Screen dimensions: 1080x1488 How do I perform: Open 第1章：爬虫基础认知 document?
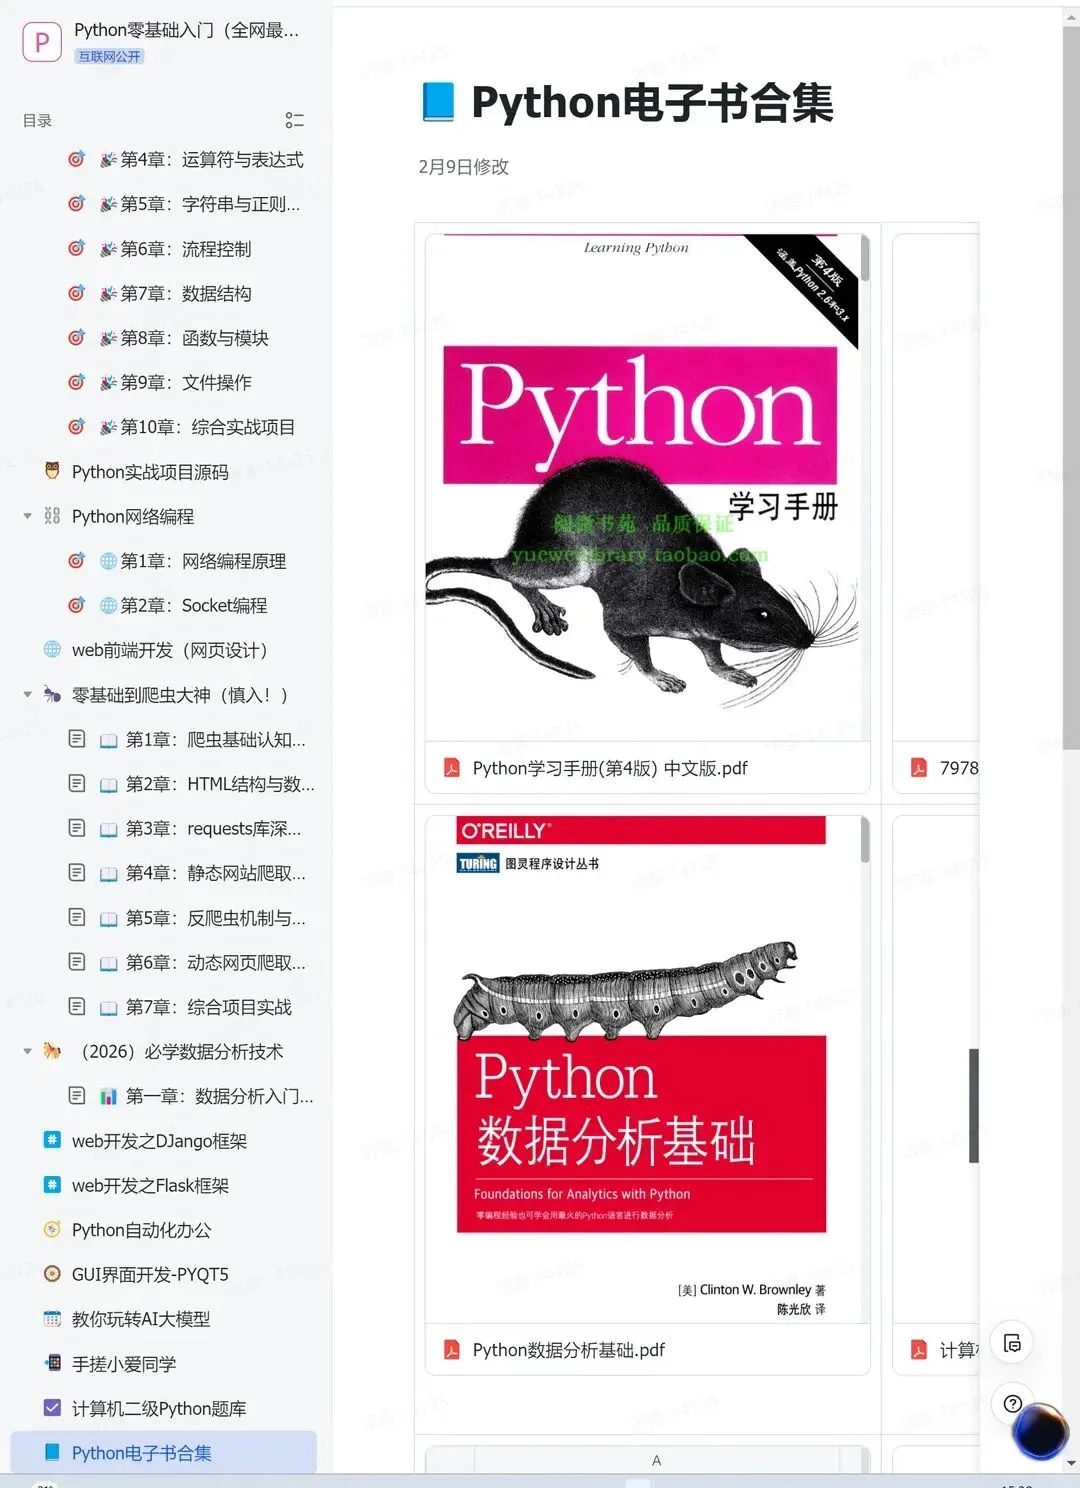(x=216, y=740)
